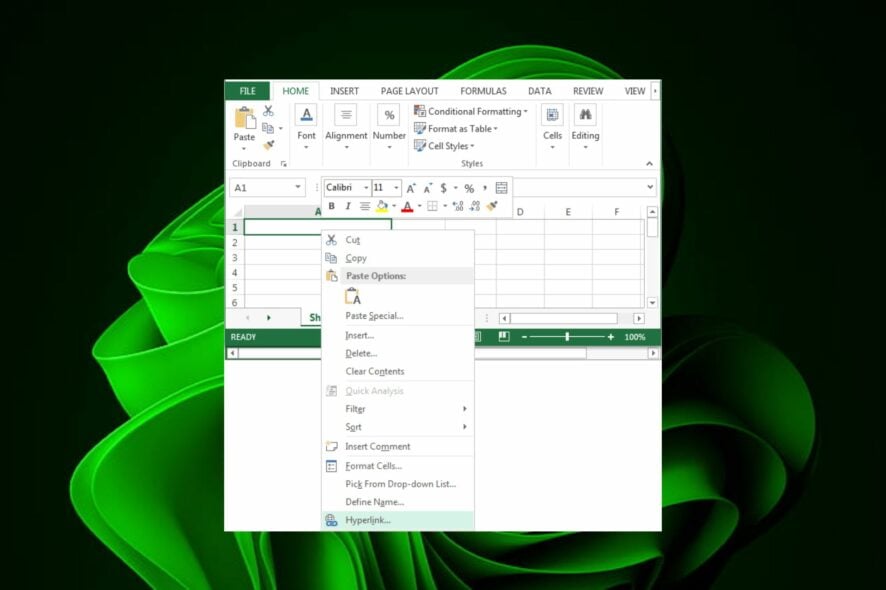Apply yellow fill color in mini toolbar
The height and width of the screenshot is (590, 886).
383,206
